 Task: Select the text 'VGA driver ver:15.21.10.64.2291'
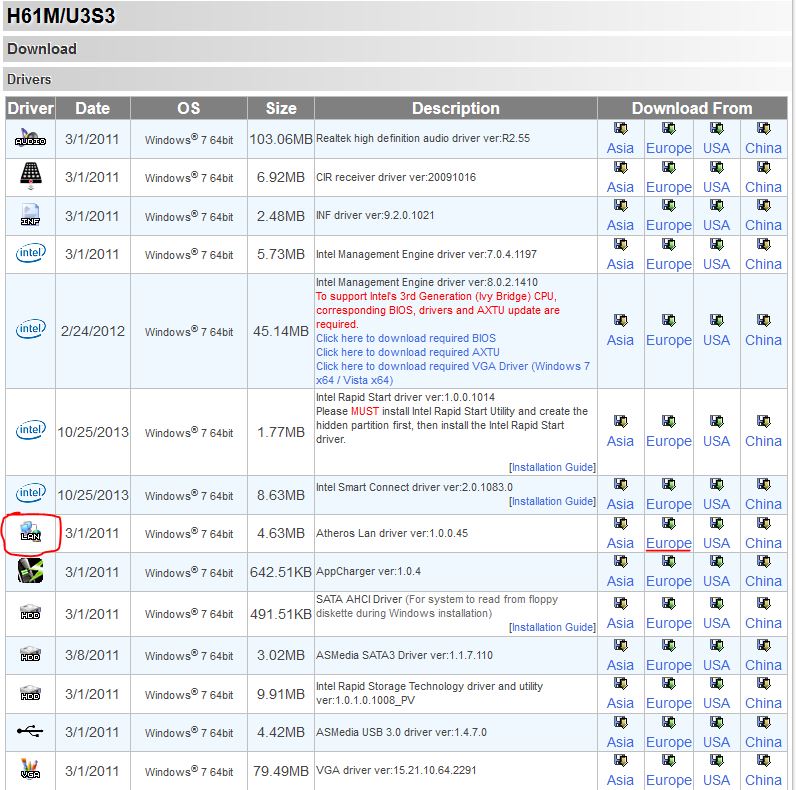pos(396,770)
